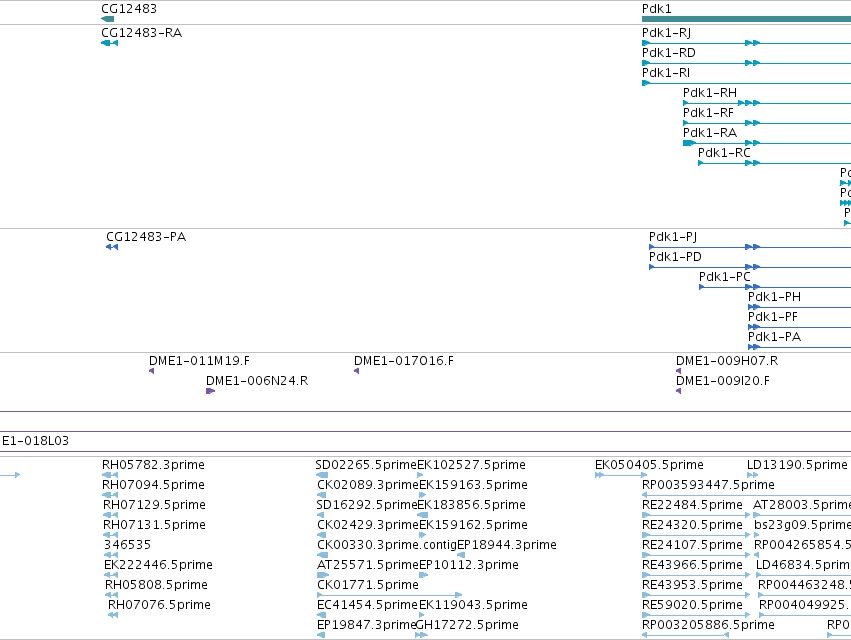Click EST EC41454.5prime
The image size is (851, 640).
pyautogui.click(x=367, y=605)
